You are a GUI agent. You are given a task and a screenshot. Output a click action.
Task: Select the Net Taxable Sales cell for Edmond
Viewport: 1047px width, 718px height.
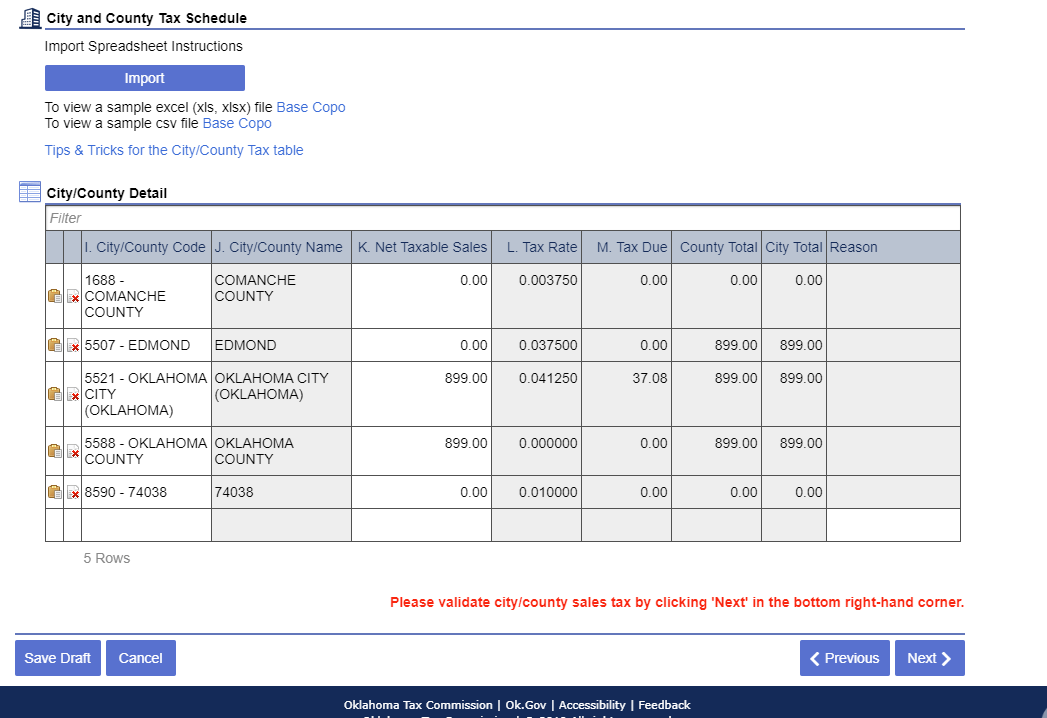421,345
